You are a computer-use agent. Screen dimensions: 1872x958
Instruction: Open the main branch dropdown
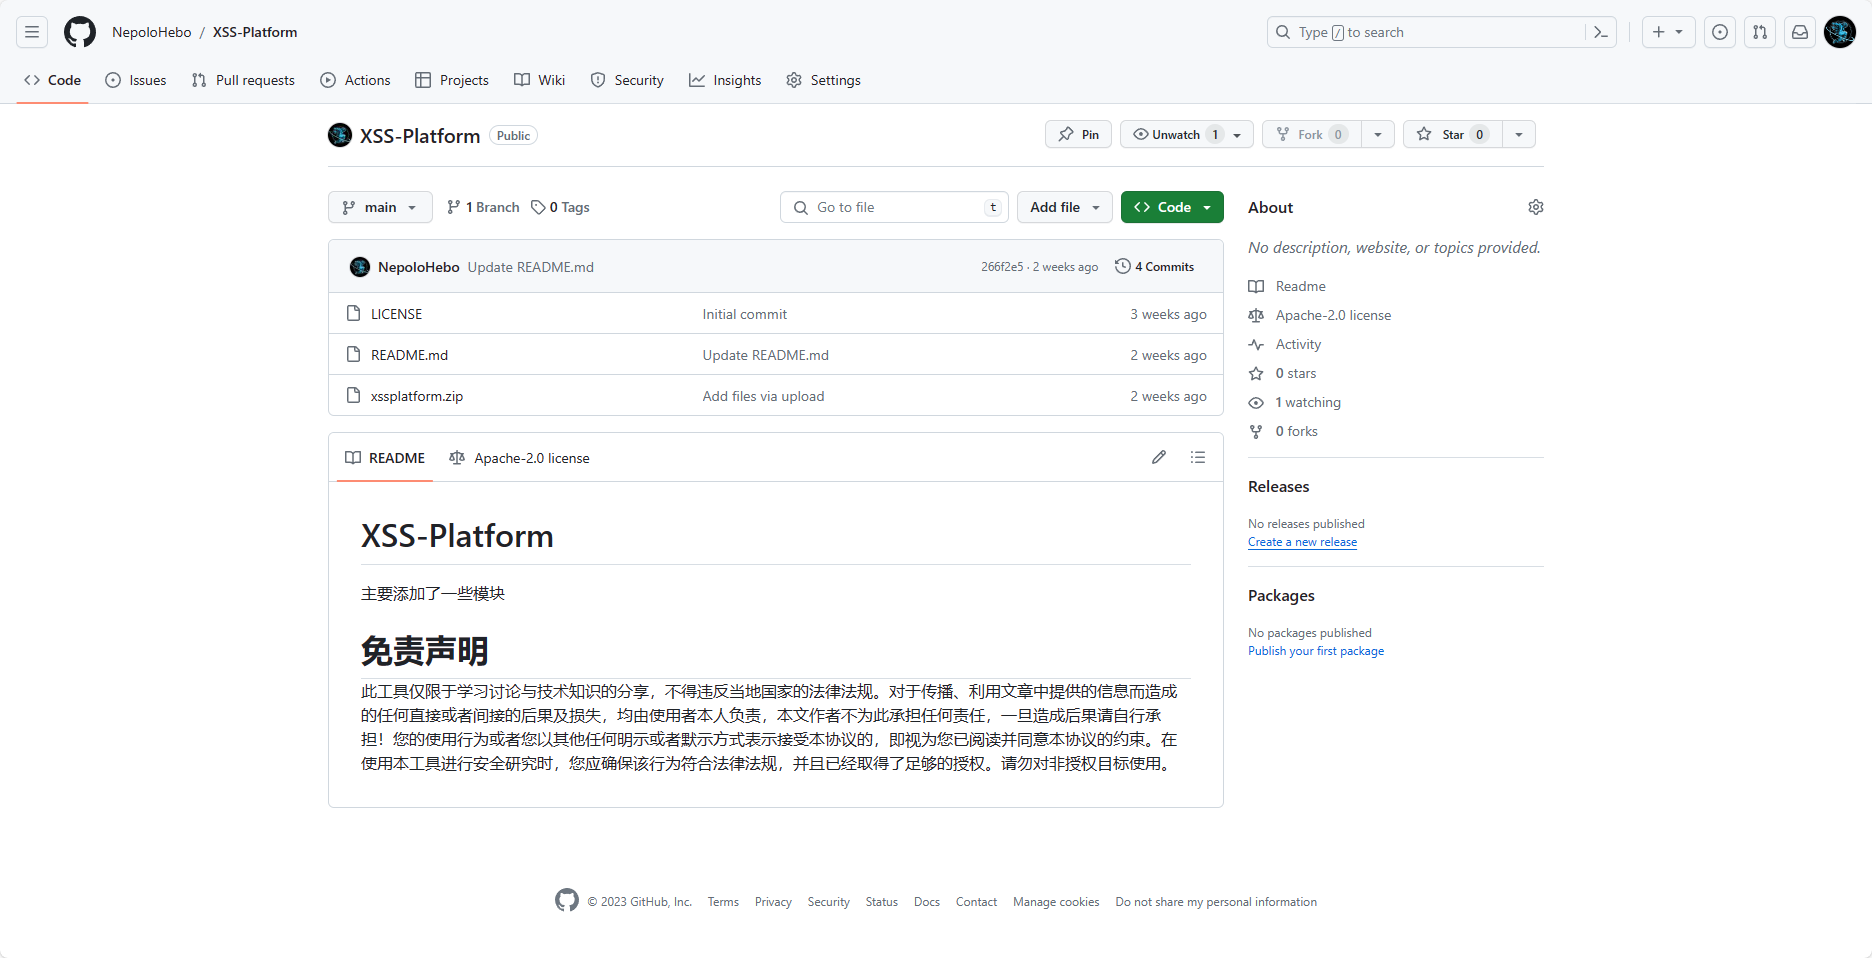point(379,207)
